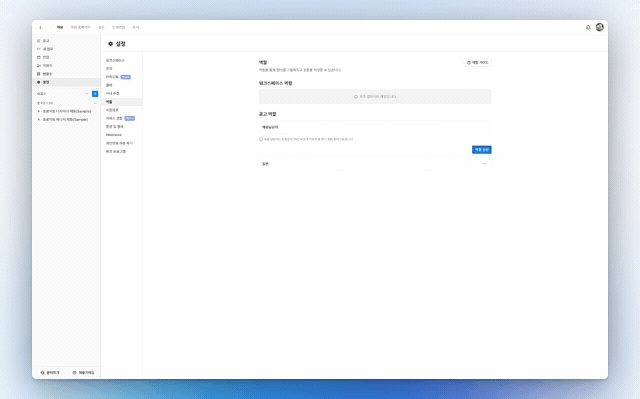The image size is (640, 399).
Task: Click the 이용가이드 help icon
Action: [75, 373]
